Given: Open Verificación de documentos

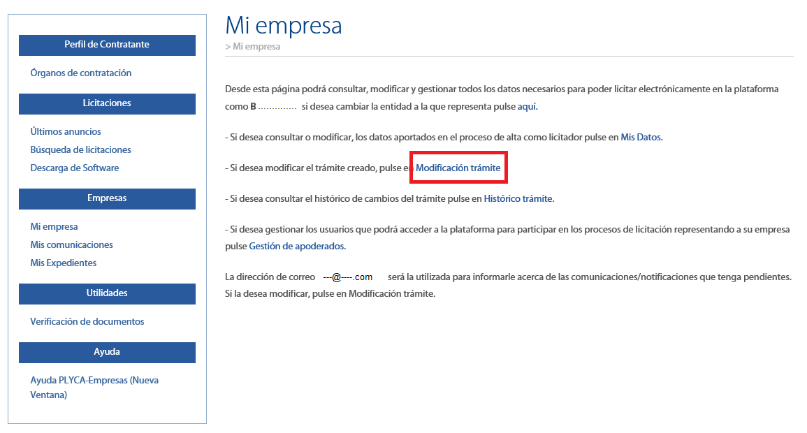Looking at the screenshot, I should click(88, 322).
